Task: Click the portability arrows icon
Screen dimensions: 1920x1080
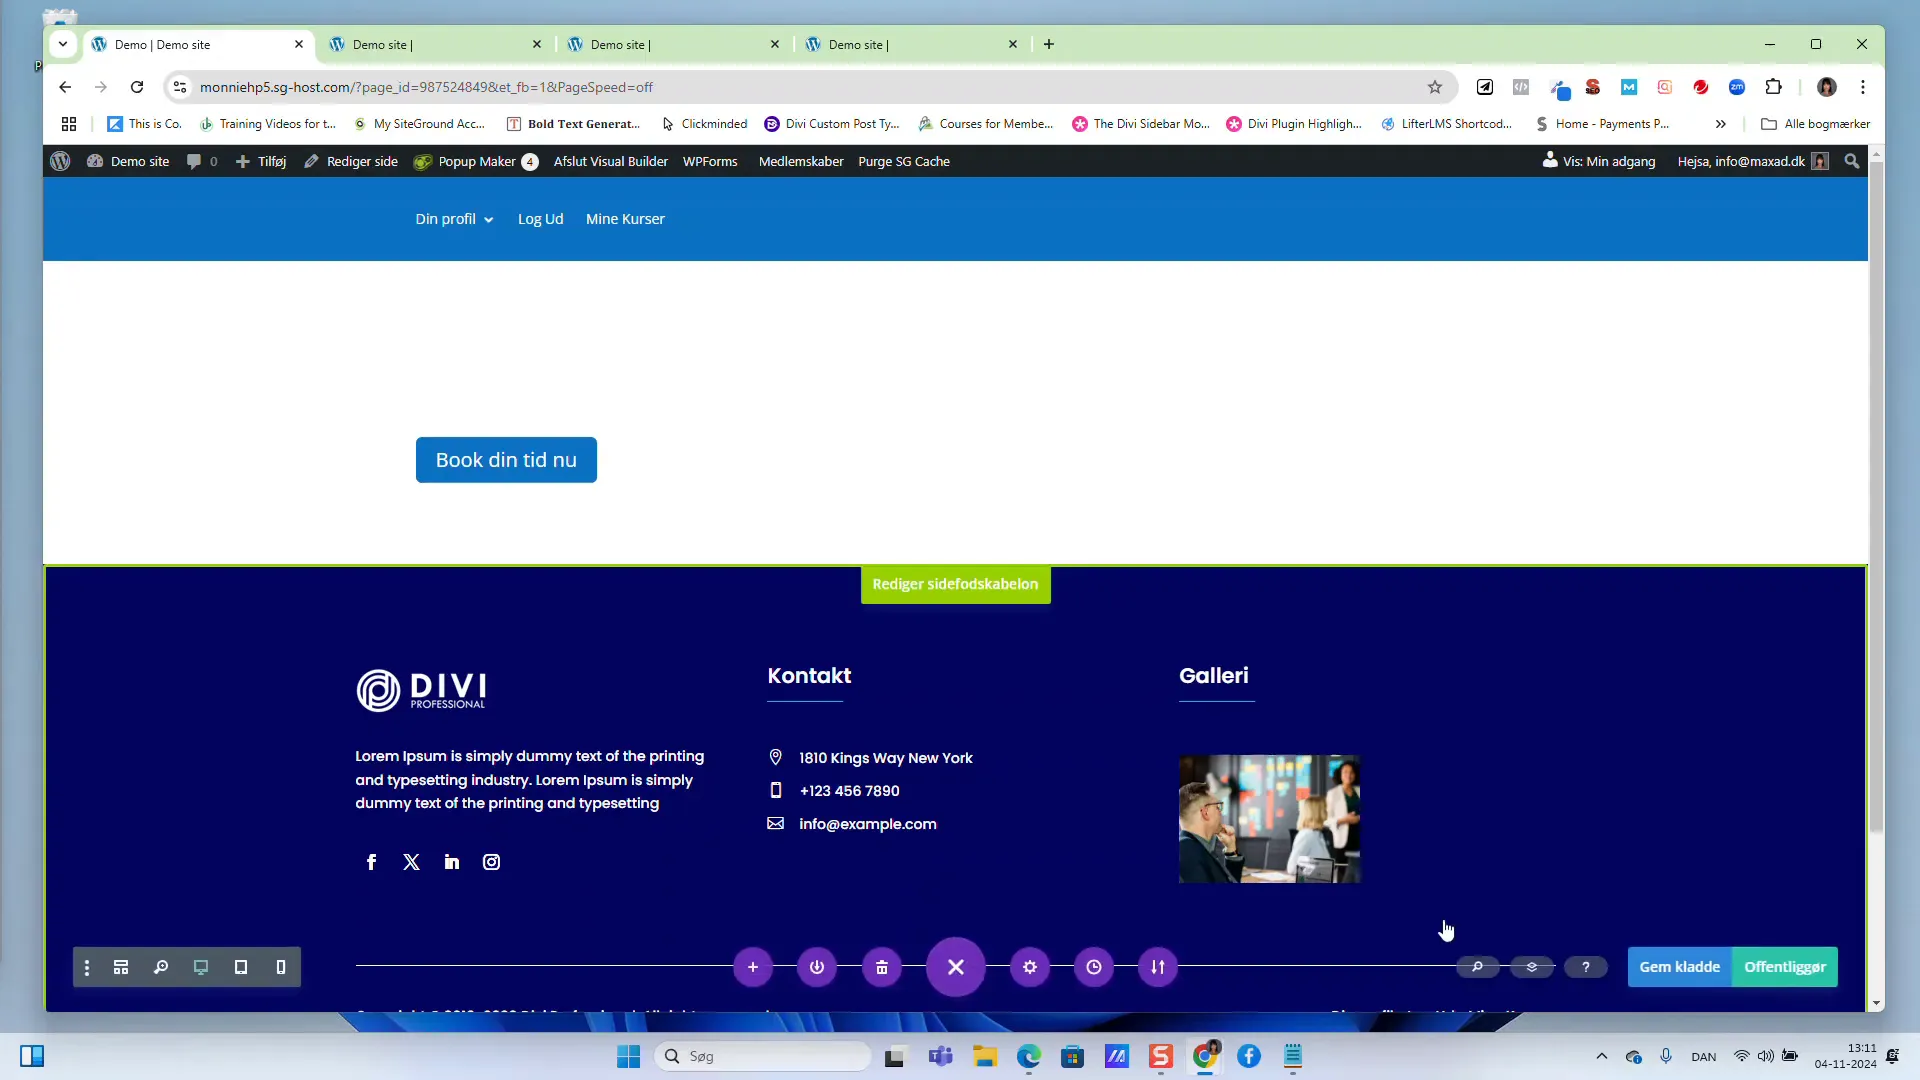Action: point(1158,967)
